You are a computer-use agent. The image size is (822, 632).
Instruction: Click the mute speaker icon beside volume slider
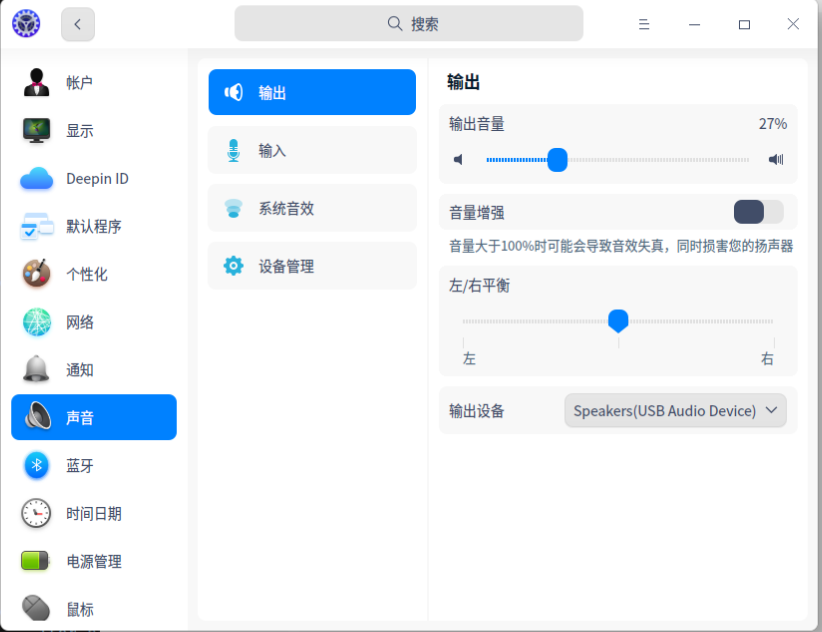click(458, 159)
